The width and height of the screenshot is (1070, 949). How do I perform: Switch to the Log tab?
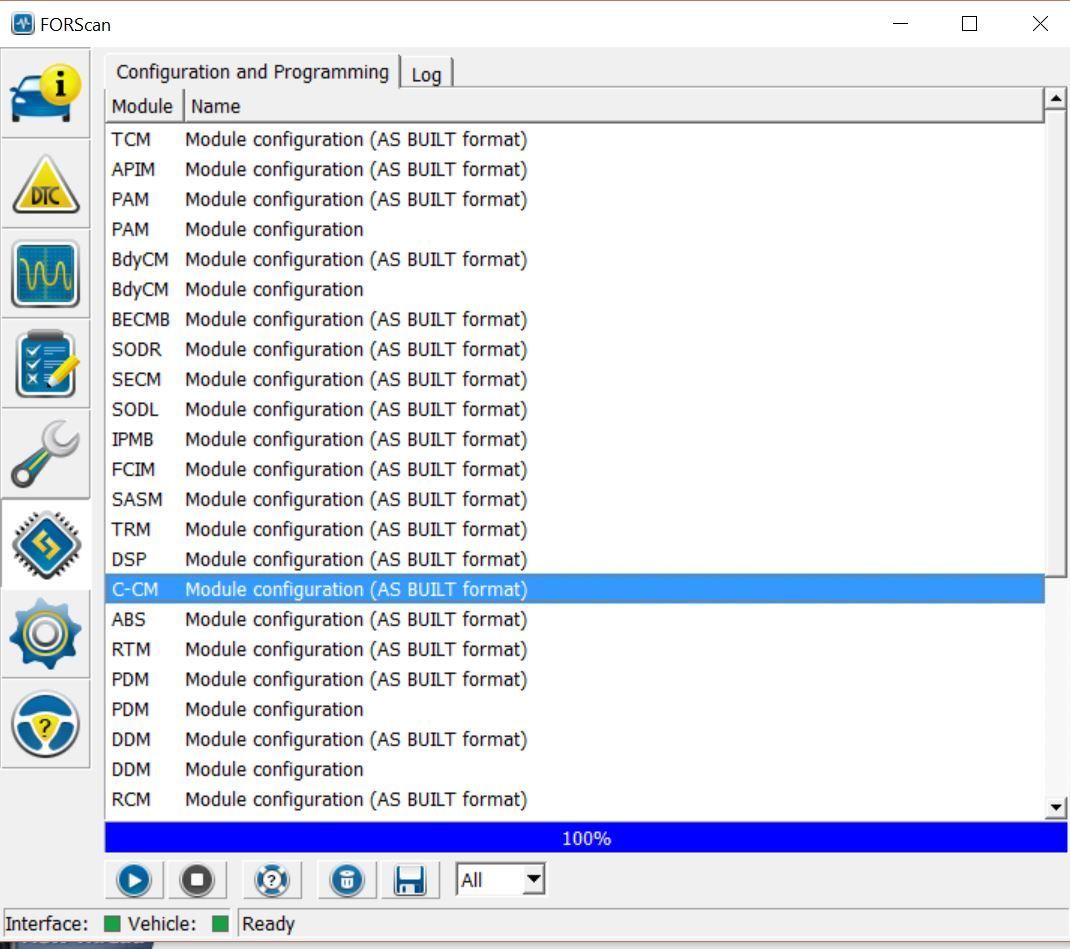[426, 74]
